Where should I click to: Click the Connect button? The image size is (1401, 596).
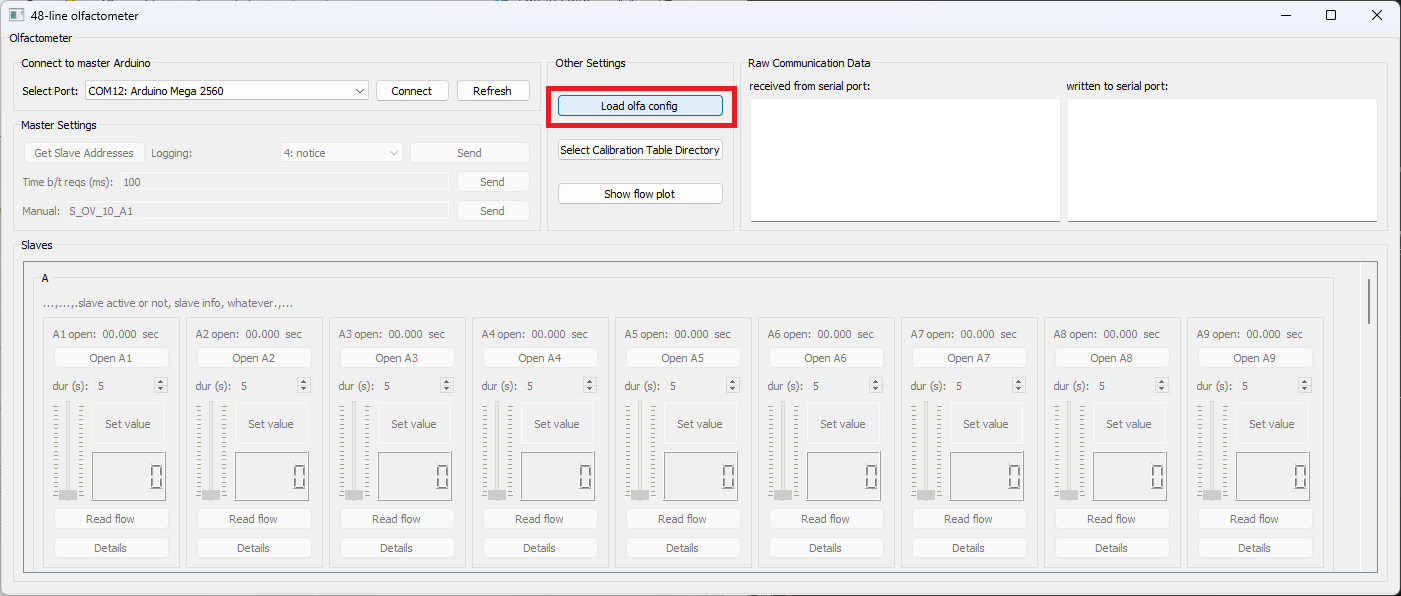tap(412, 91)
